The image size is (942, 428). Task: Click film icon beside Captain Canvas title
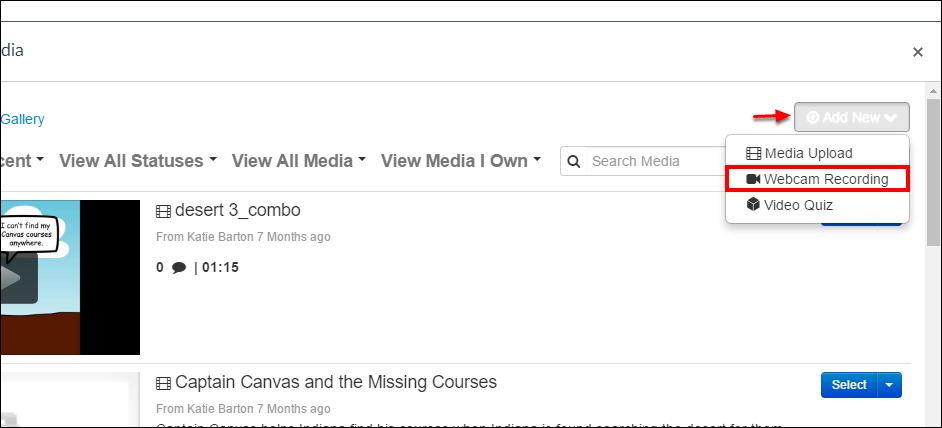pos(163,383)
